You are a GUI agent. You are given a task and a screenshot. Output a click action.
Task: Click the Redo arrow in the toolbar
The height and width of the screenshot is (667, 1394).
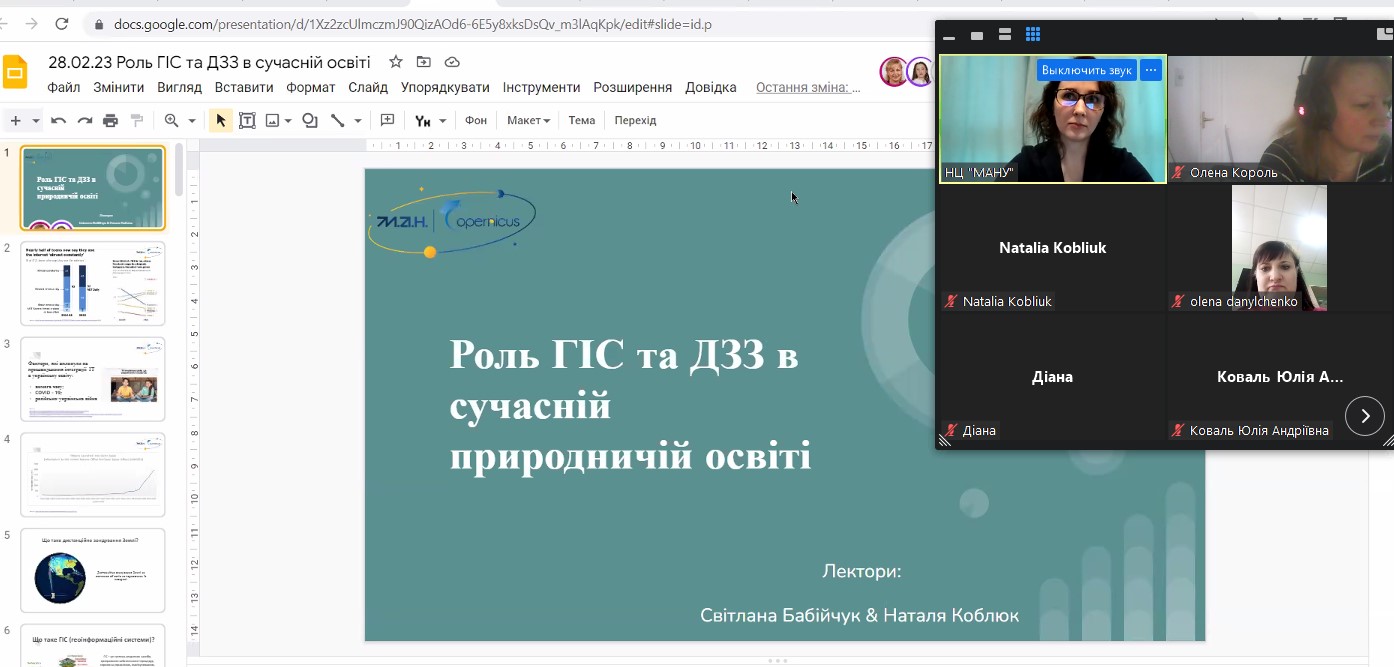point(85,121)
